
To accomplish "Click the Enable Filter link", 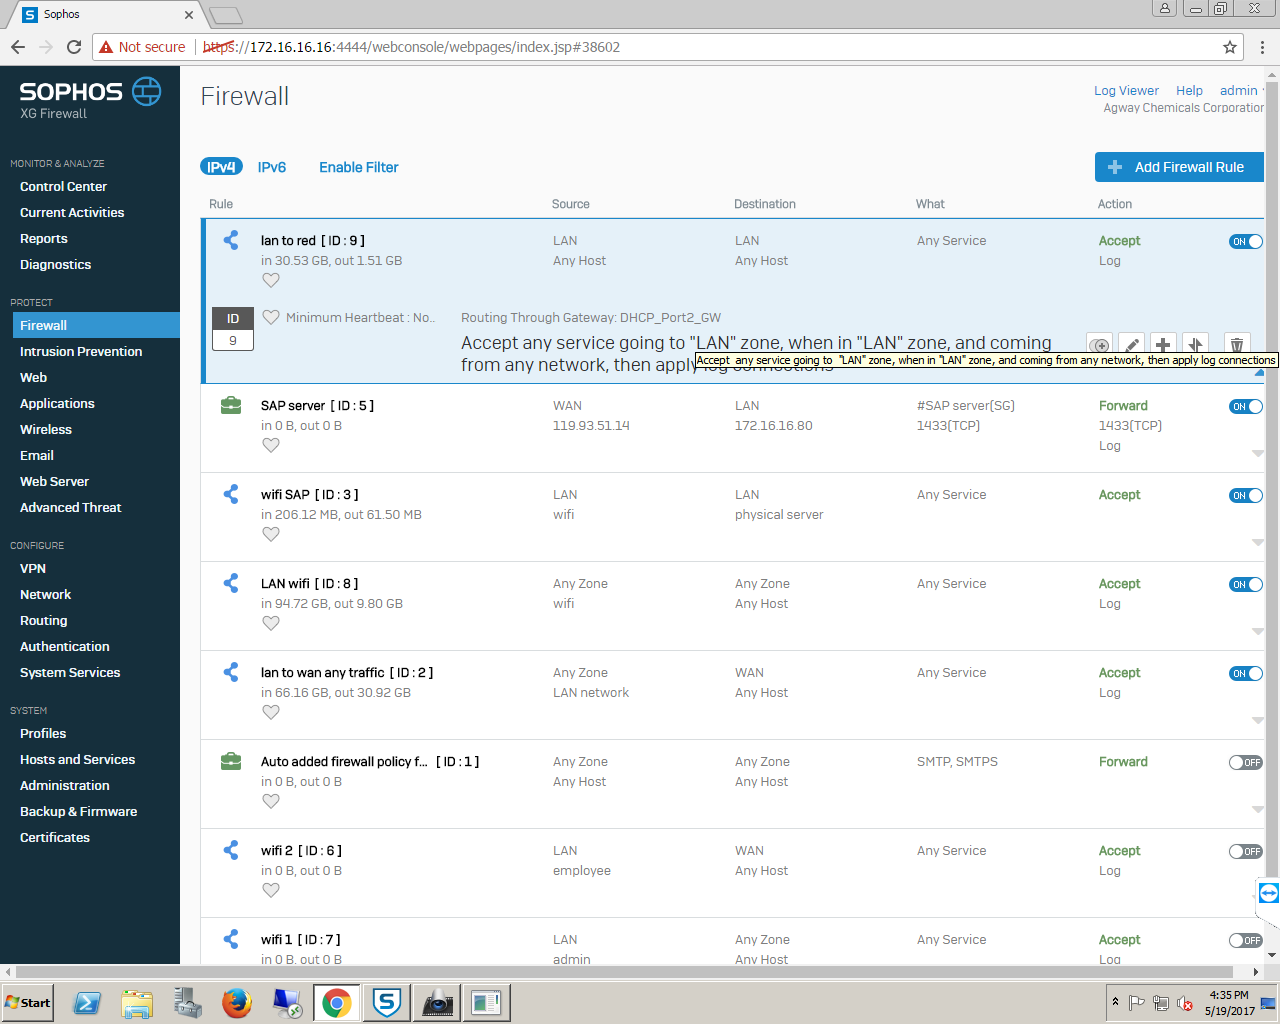I will click(358, 167).
